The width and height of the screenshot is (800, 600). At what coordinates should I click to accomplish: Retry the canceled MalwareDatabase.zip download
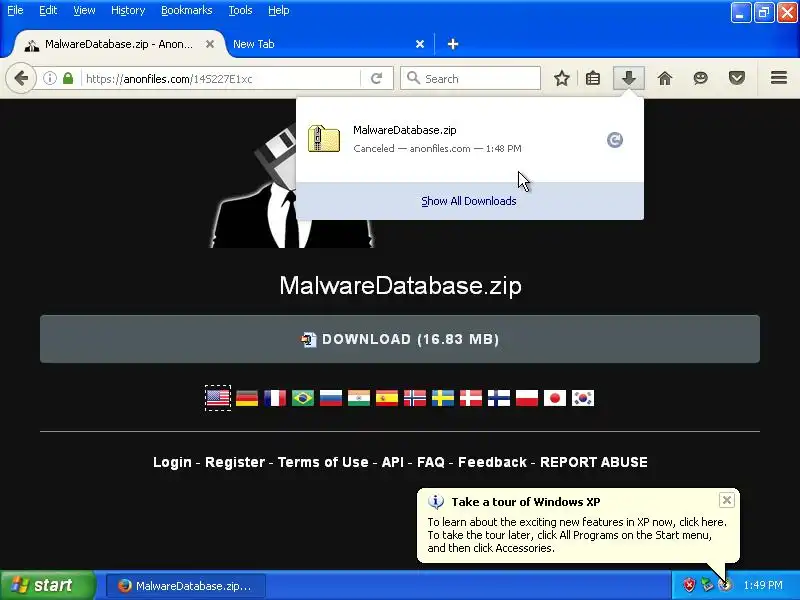coord(615,140)
